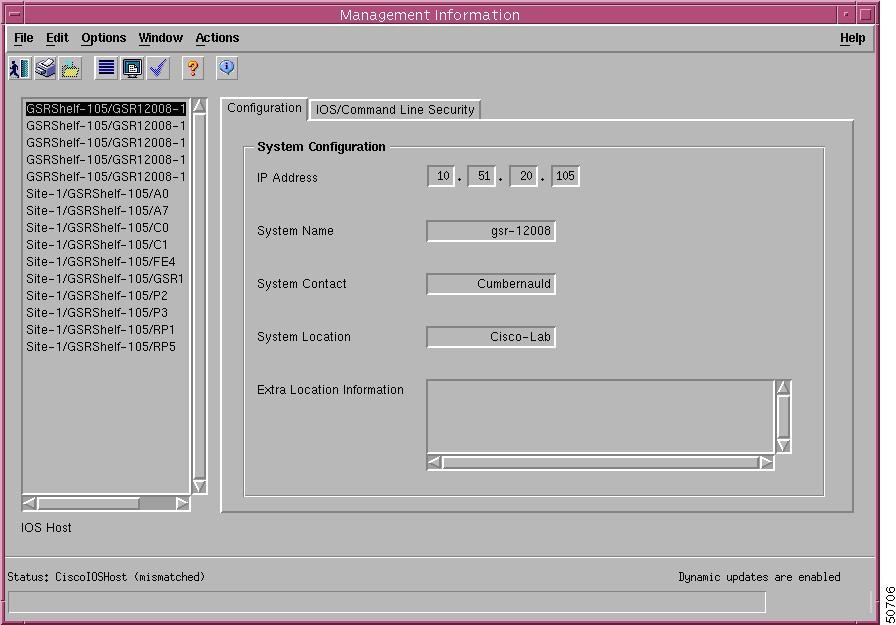896x625 pixels.
Task: Click the Extra Location Information scroll down arrow
Action: (783, 446)
